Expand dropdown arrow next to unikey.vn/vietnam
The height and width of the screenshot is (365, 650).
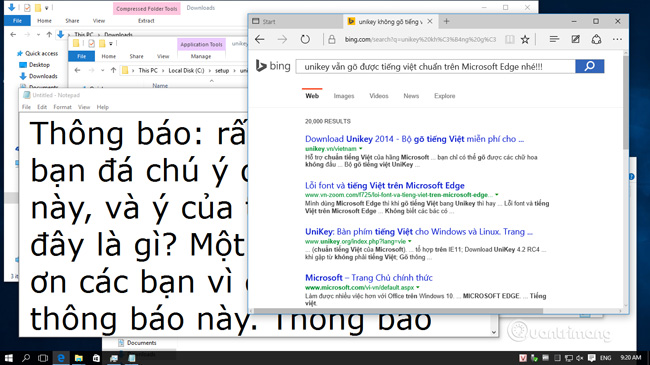(x=361, y=148)
